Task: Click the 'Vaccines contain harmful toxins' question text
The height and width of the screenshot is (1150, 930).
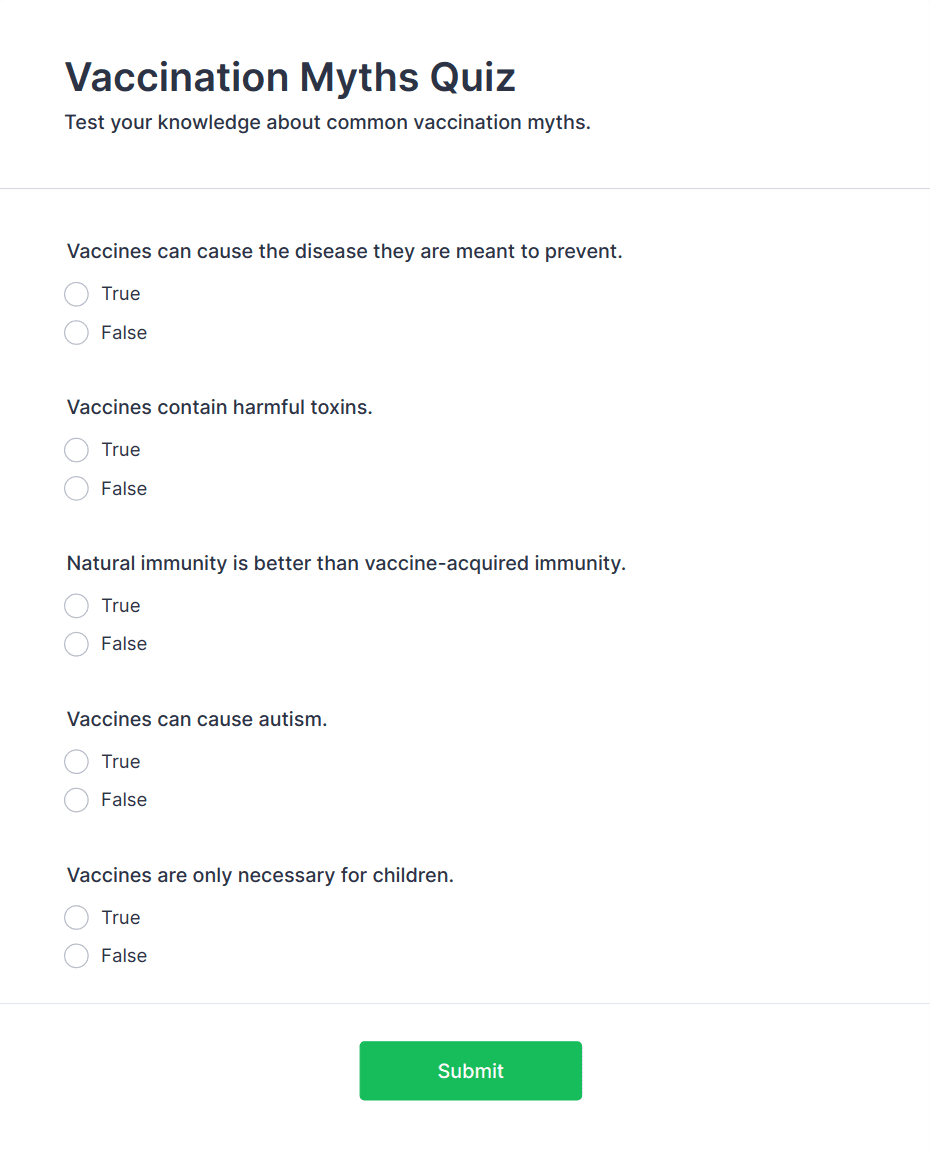Action: 219,407
